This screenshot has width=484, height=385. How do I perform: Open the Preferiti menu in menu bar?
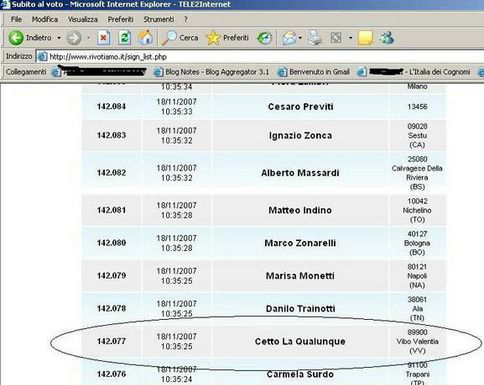click(120, 20)
